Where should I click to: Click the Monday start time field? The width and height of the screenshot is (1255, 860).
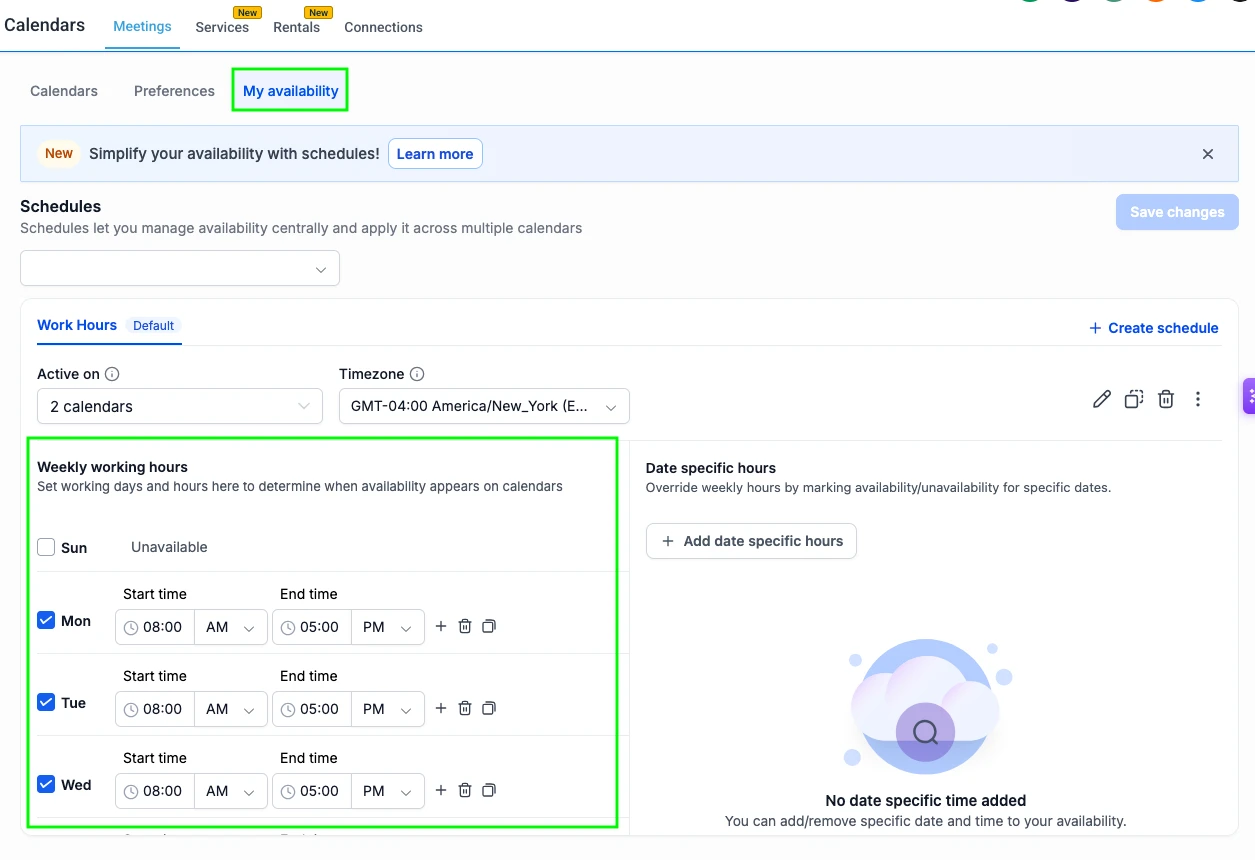click(155, 627)
